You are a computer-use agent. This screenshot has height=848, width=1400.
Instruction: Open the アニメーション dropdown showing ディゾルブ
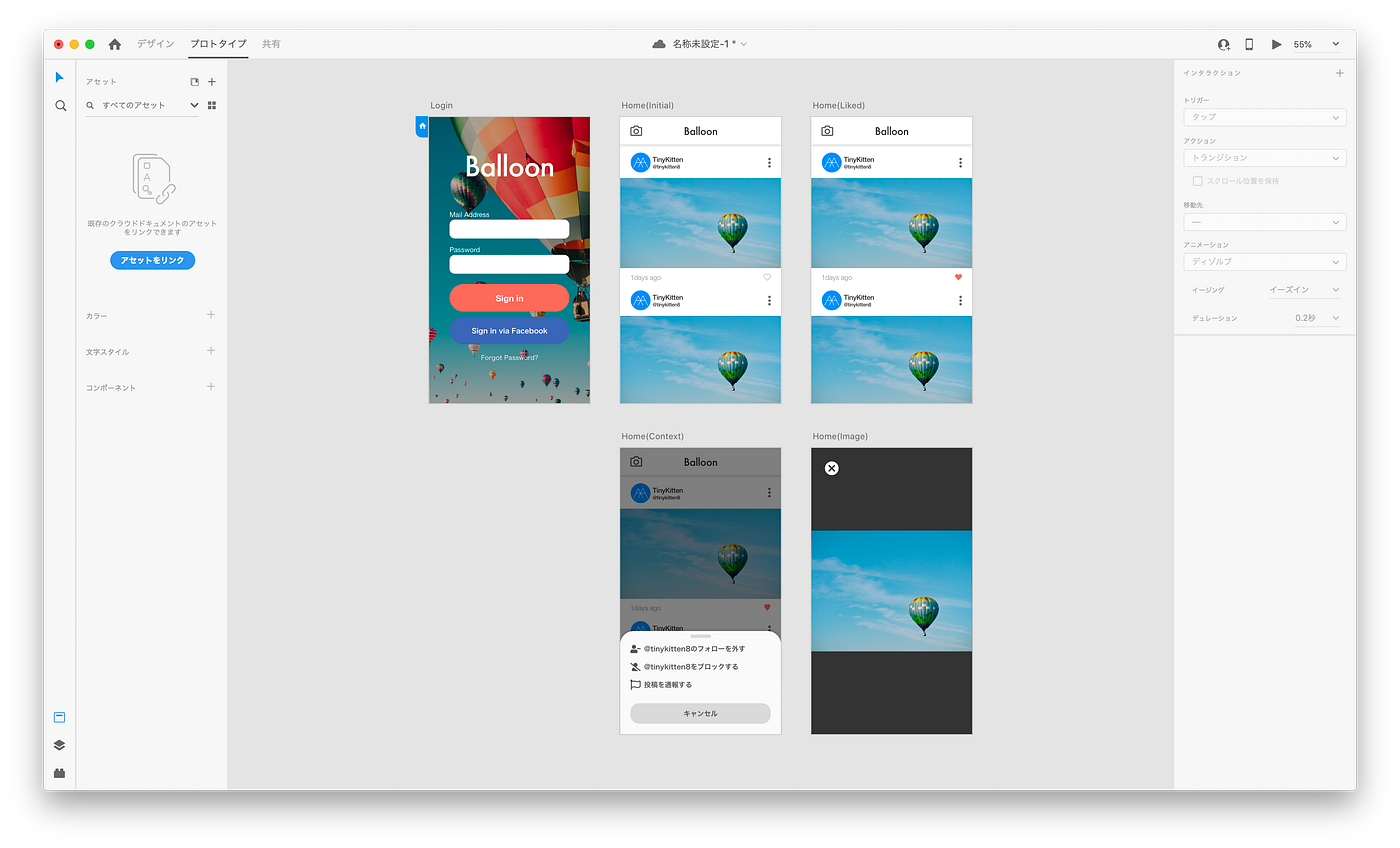point(1264,262)
